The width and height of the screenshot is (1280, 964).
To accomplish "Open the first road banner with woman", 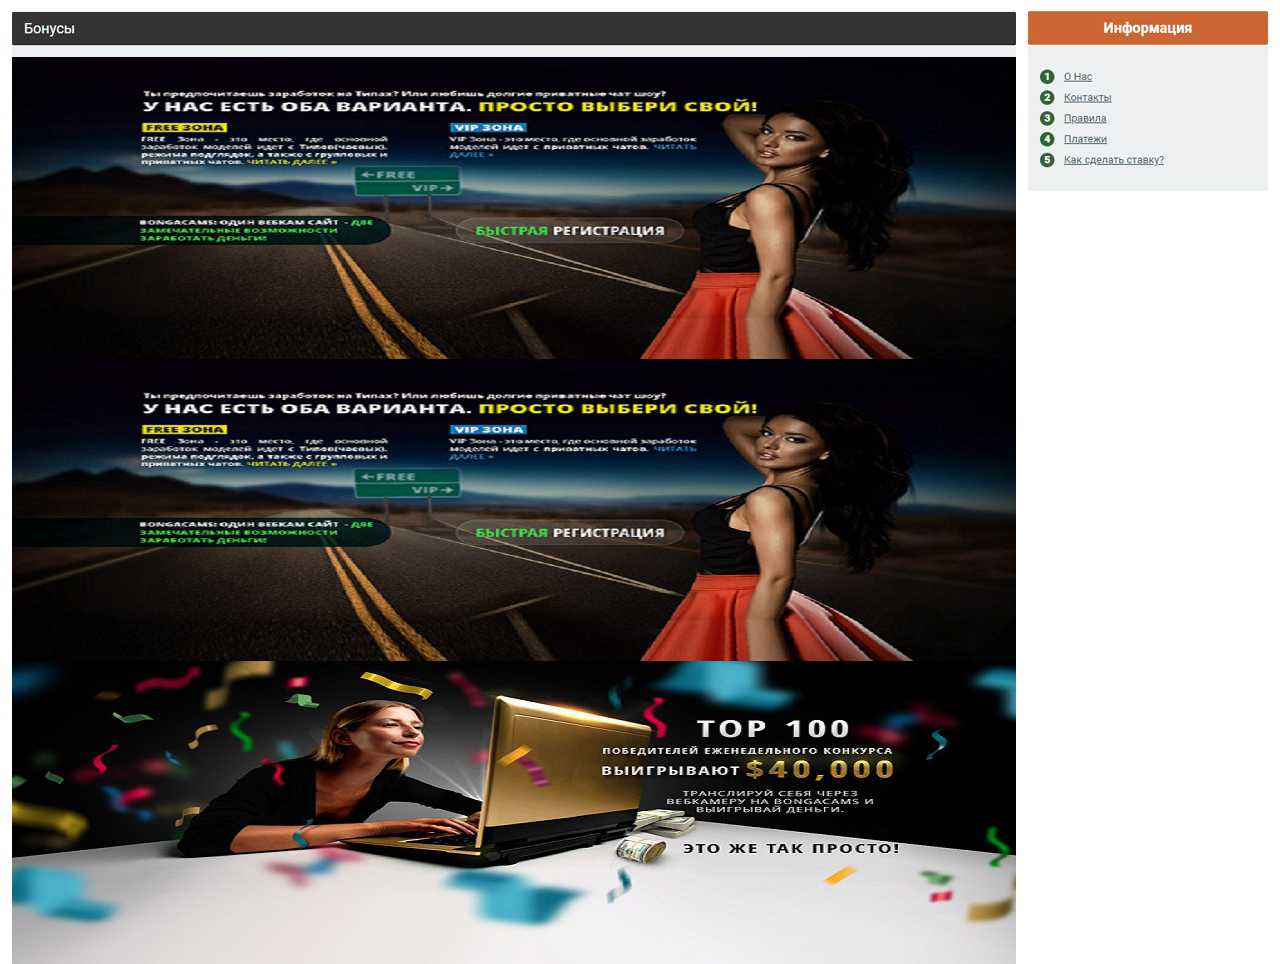I will (513, 208).
